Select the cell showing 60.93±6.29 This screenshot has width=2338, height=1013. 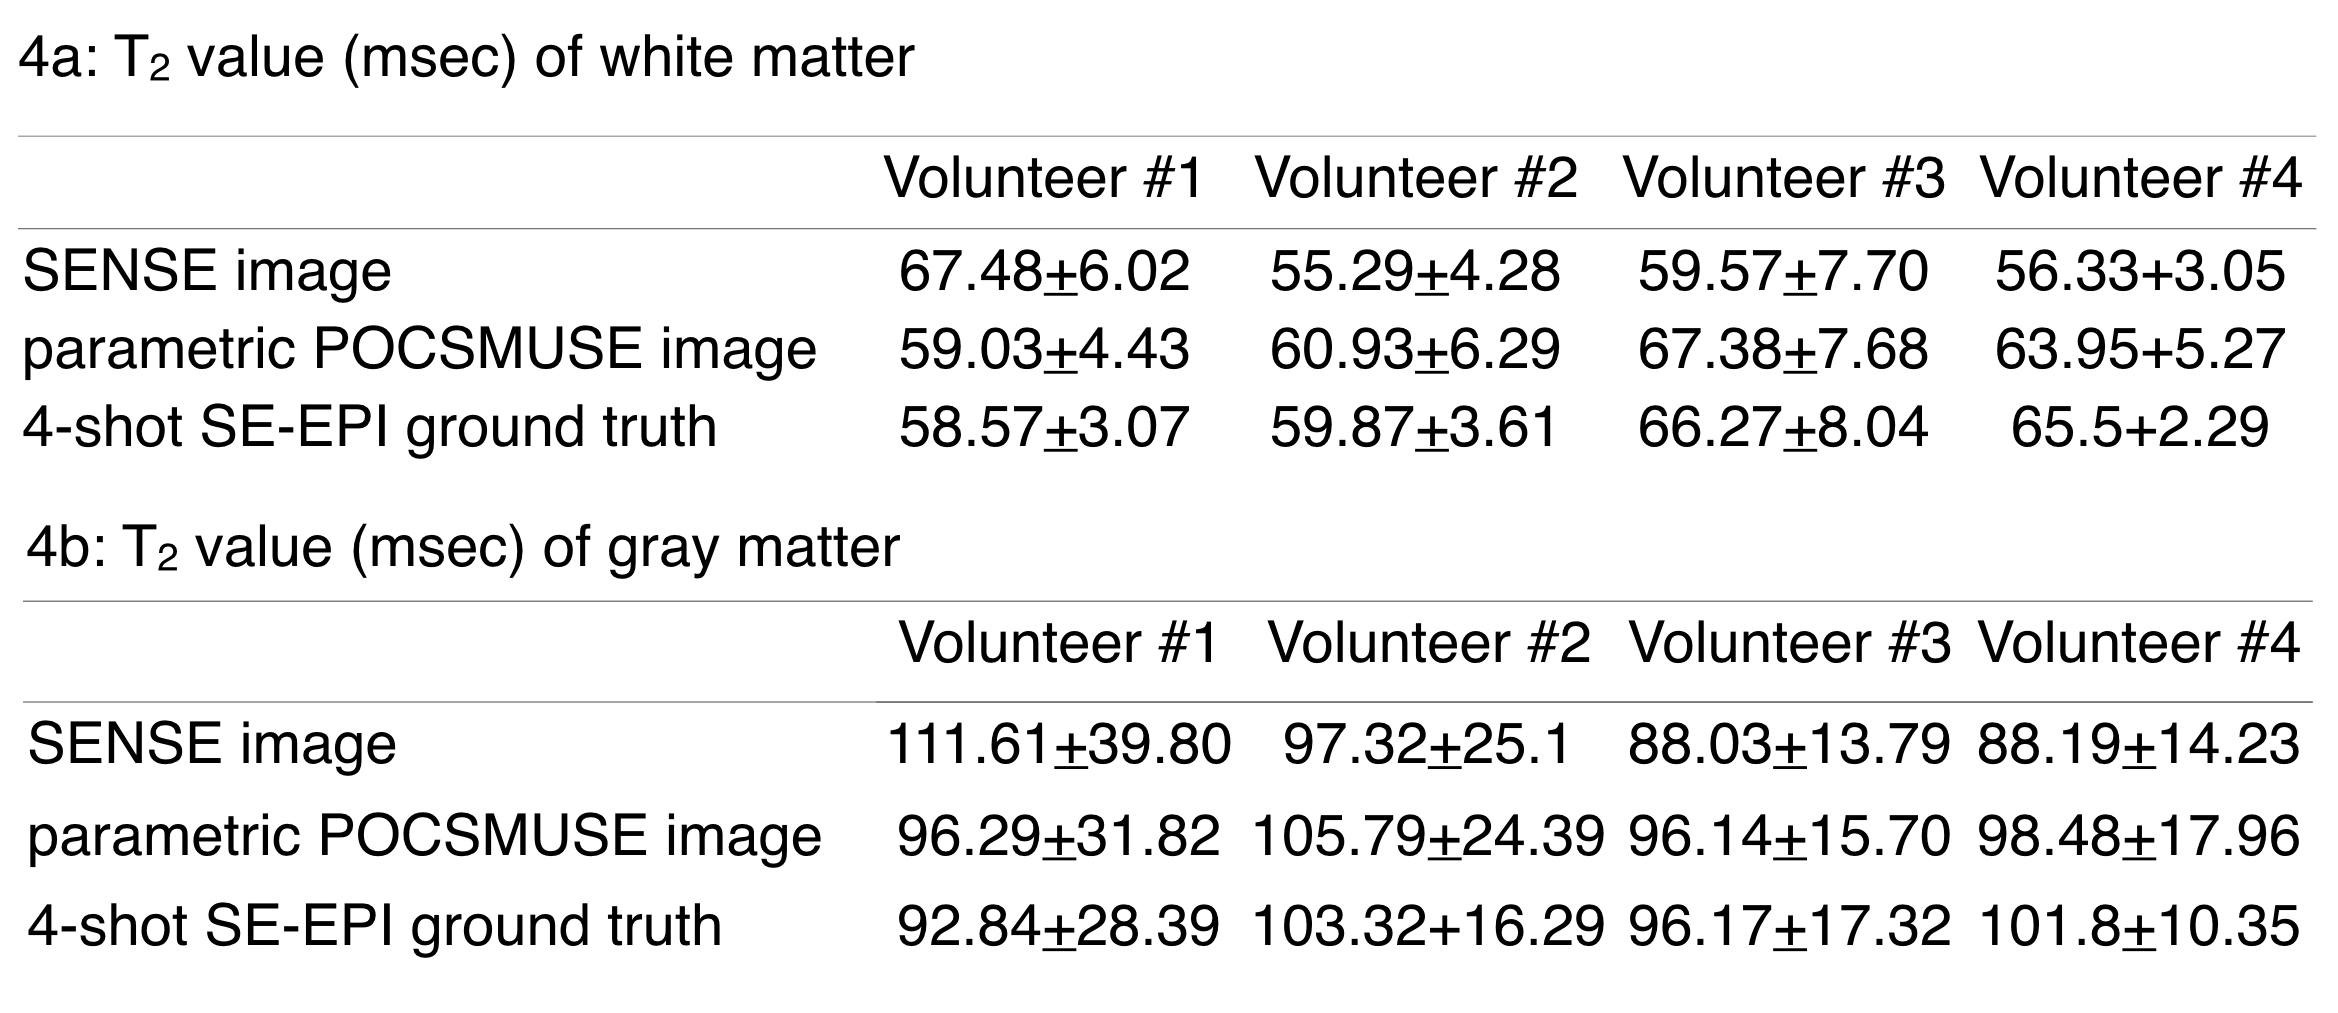[1414, 350]
